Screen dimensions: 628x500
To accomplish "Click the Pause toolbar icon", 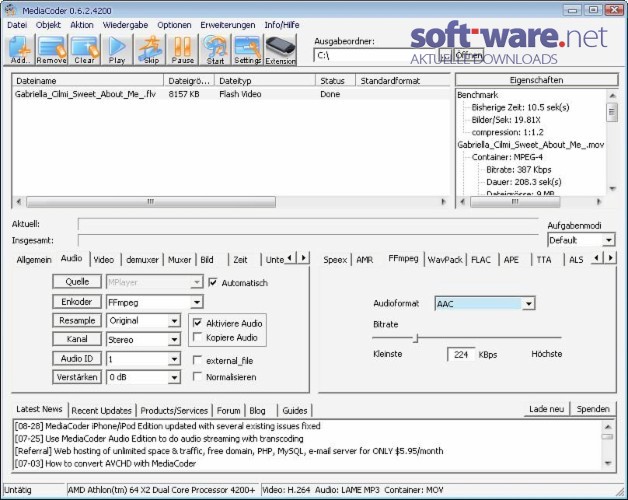I will 182,50.
